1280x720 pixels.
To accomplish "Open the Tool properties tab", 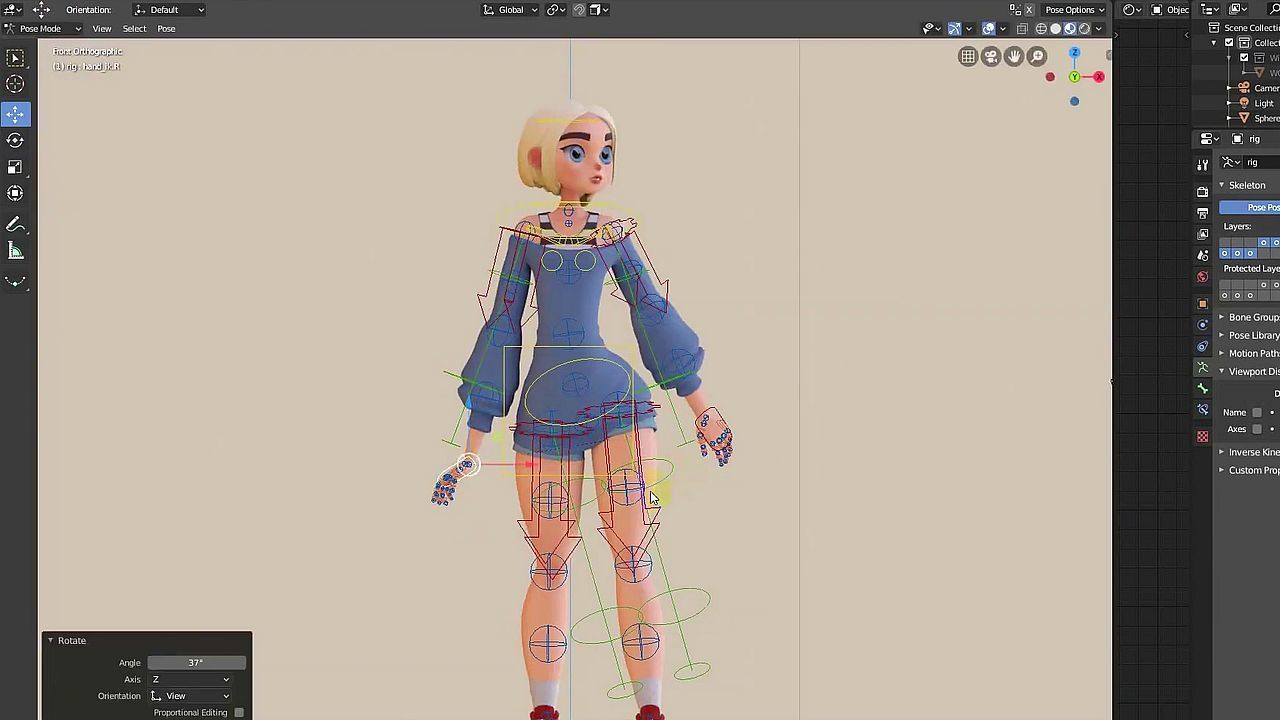I will point(1203,165).
